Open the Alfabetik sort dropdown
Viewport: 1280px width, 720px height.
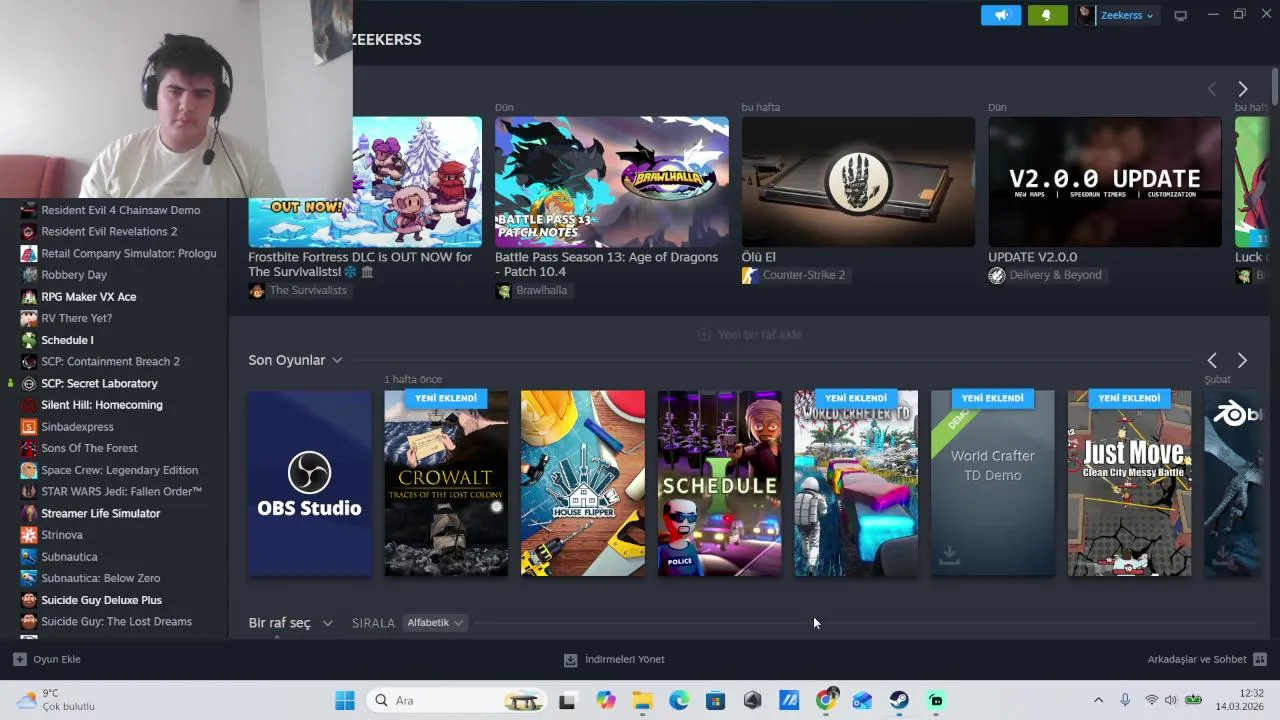pos(435,623)
